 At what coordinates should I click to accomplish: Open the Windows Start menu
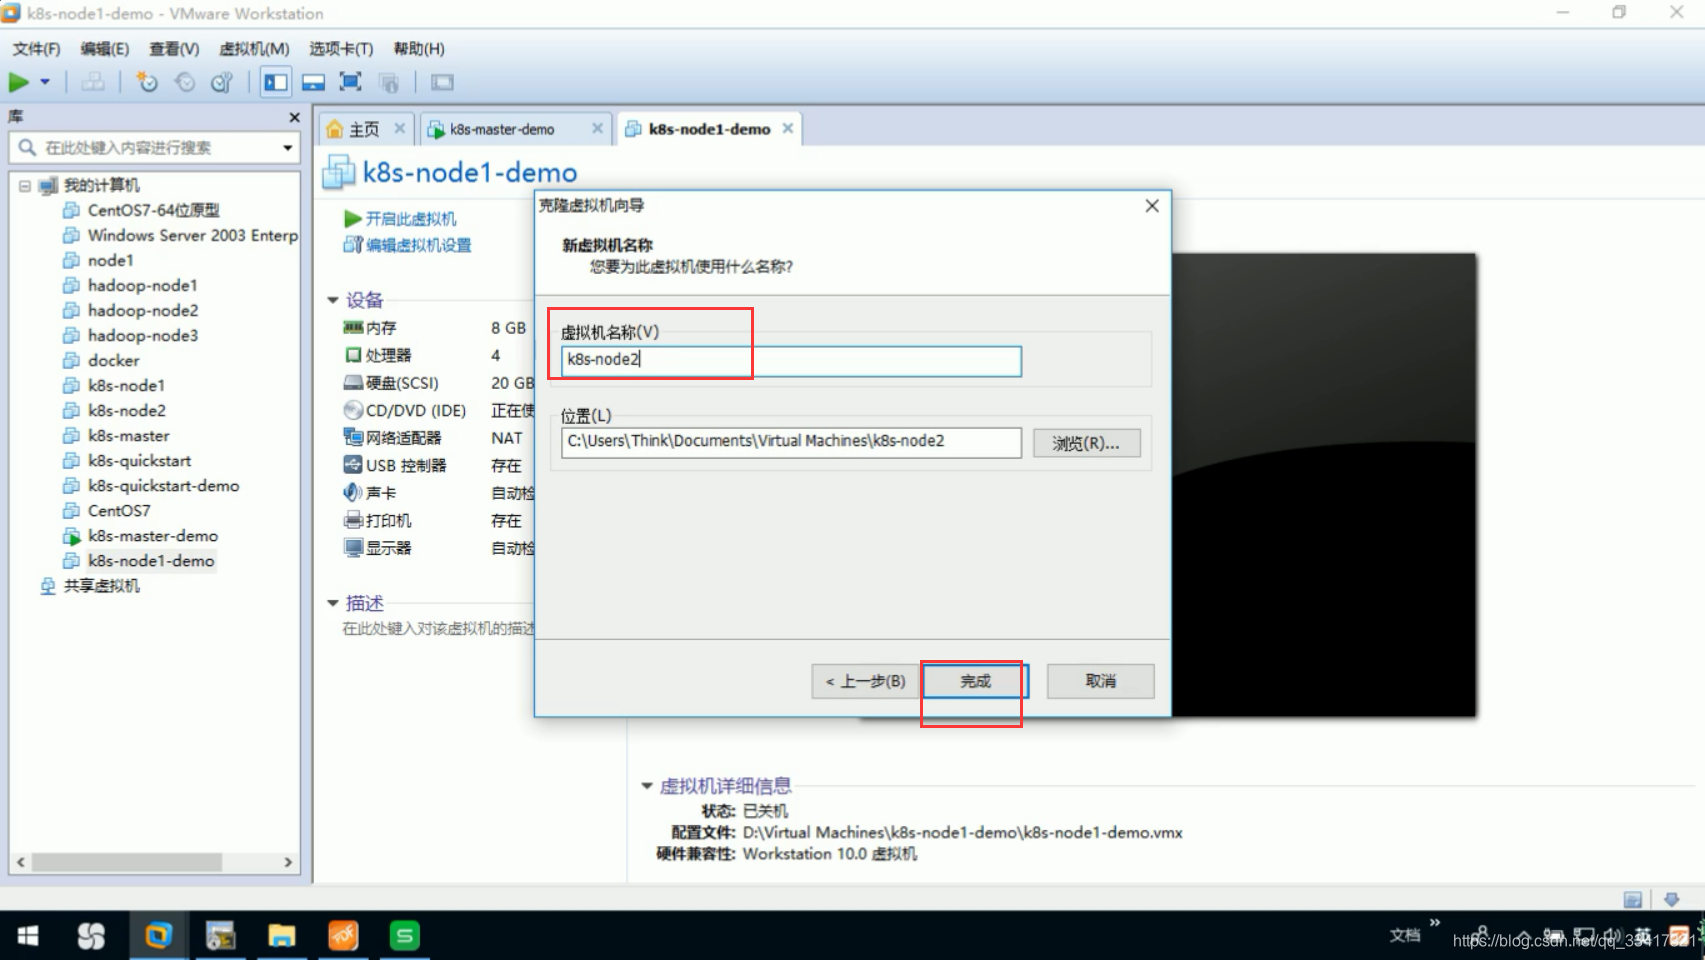click(28, 936)
